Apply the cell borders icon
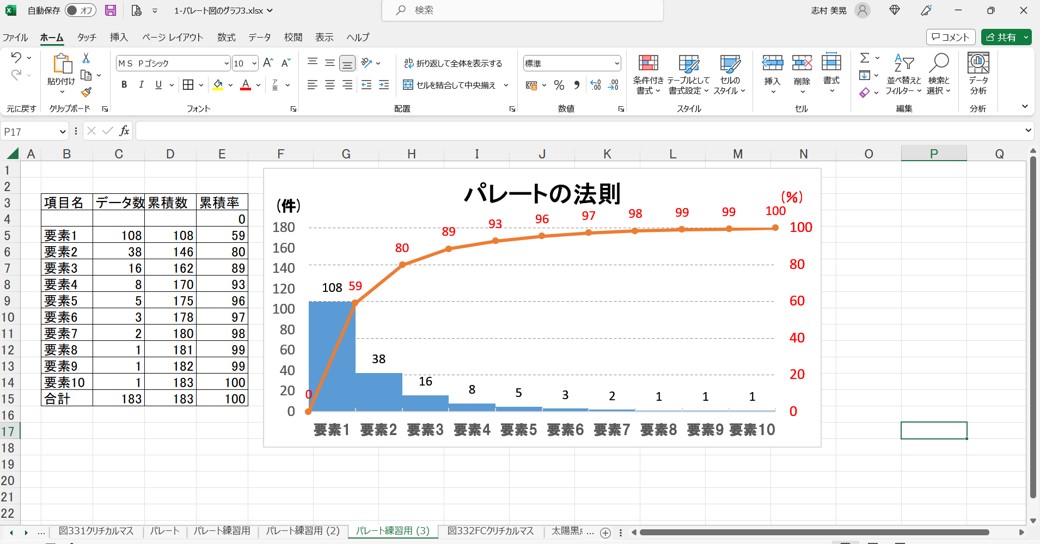The height and width of the screenshot is (544, 1040). click(x=188, y=85)
